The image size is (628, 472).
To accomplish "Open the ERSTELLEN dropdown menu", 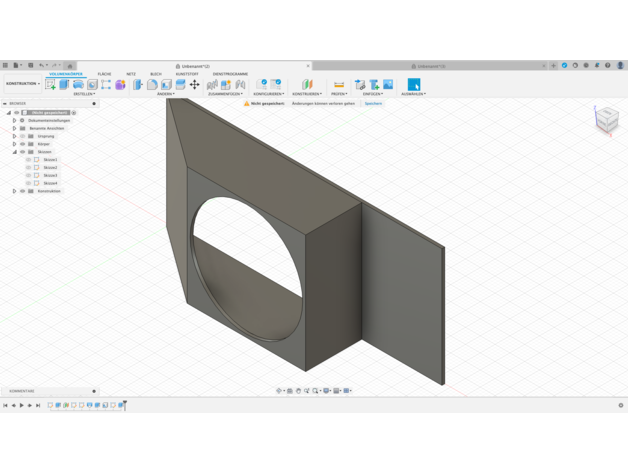I will 84,94.
